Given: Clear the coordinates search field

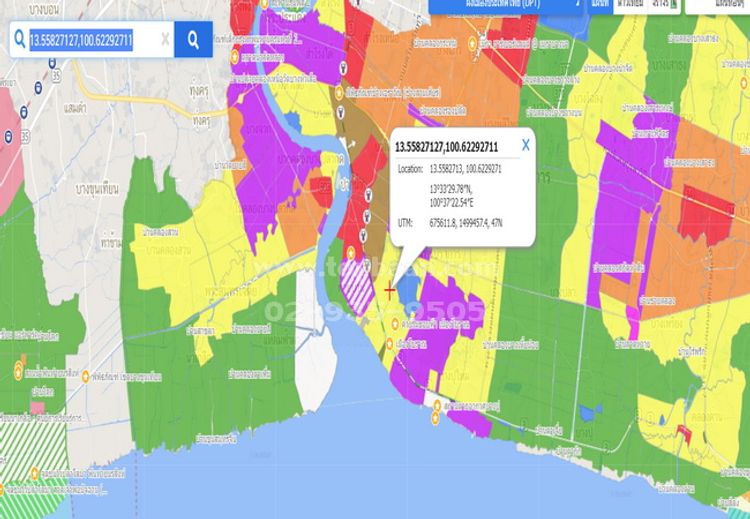Looking at the screenshot, I should click(x=165, y=40).
